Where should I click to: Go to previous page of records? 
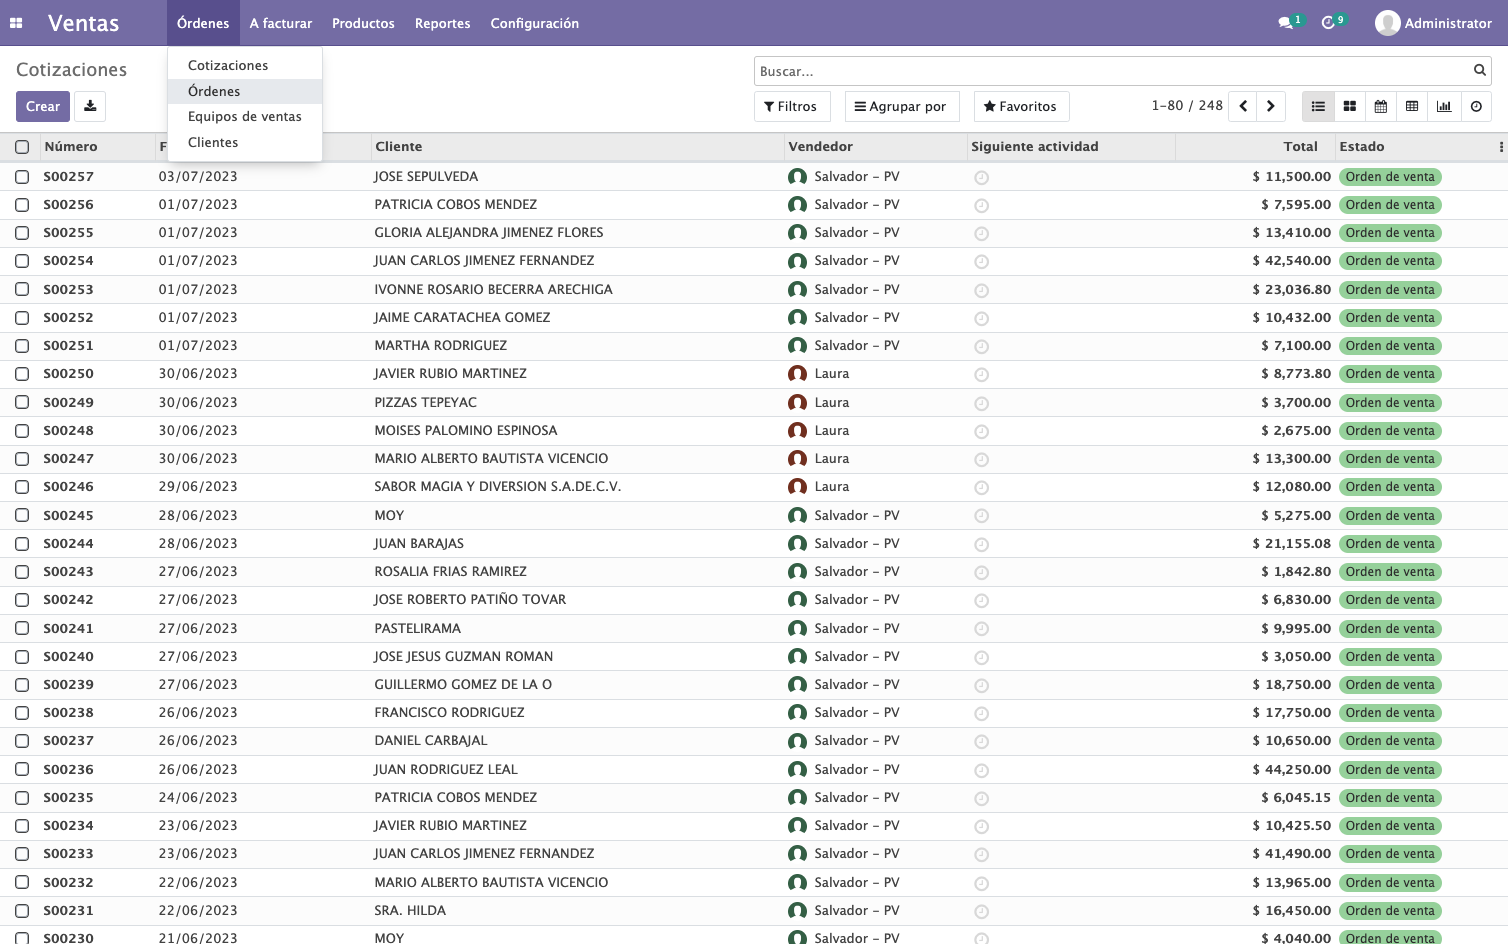[1243, 106]
